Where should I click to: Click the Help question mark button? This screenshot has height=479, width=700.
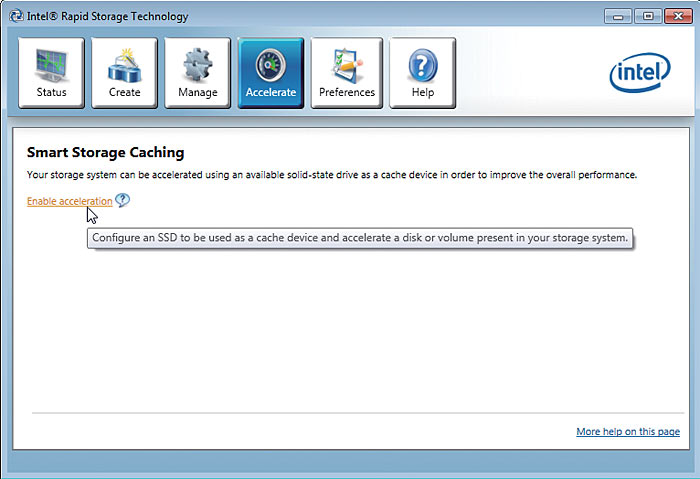[x=422, y=73]
